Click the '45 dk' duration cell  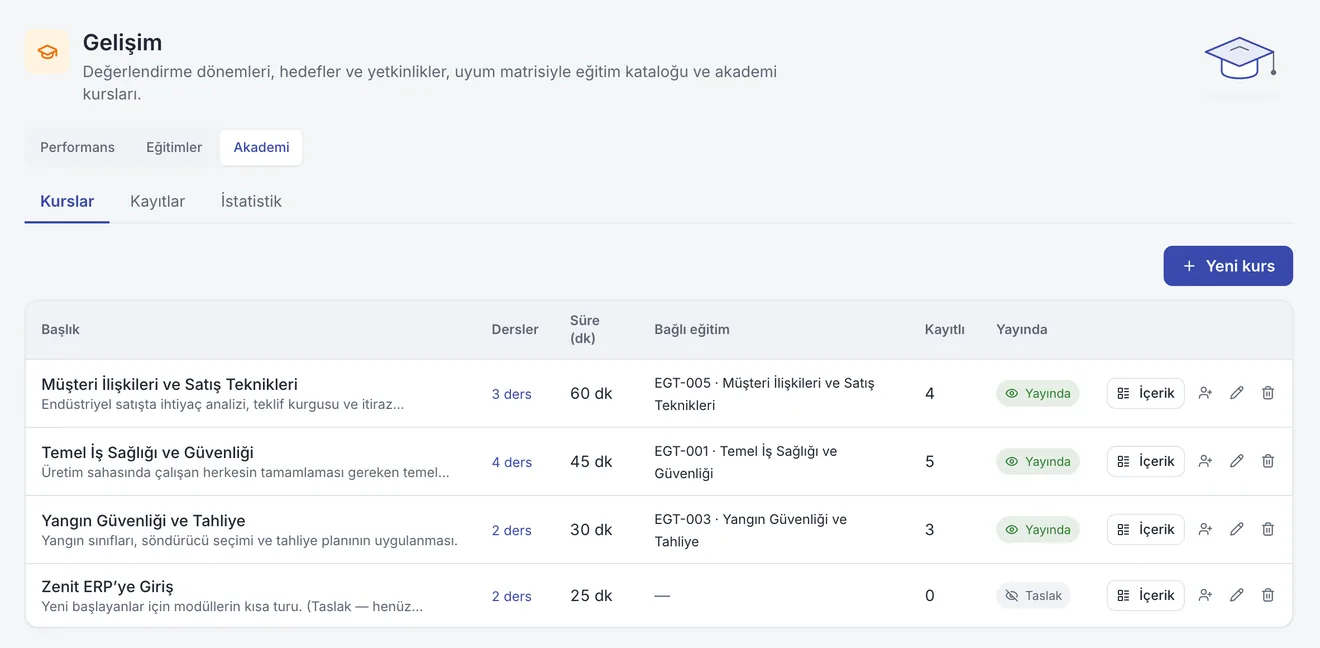[591, 462]
